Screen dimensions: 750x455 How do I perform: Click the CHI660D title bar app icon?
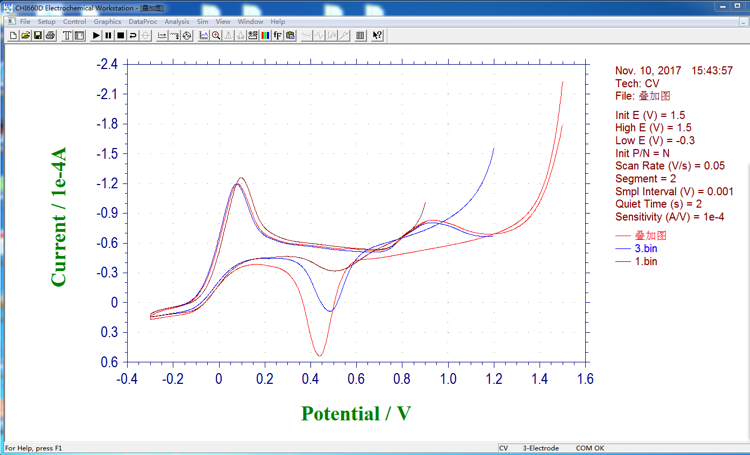pos(8,8)
